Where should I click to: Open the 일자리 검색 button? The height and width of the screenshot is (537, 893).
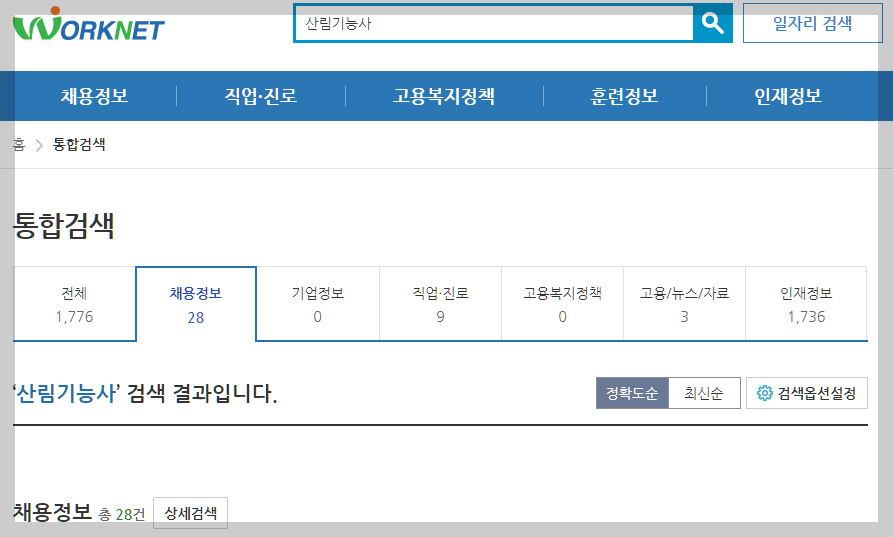tap(813, 23)
